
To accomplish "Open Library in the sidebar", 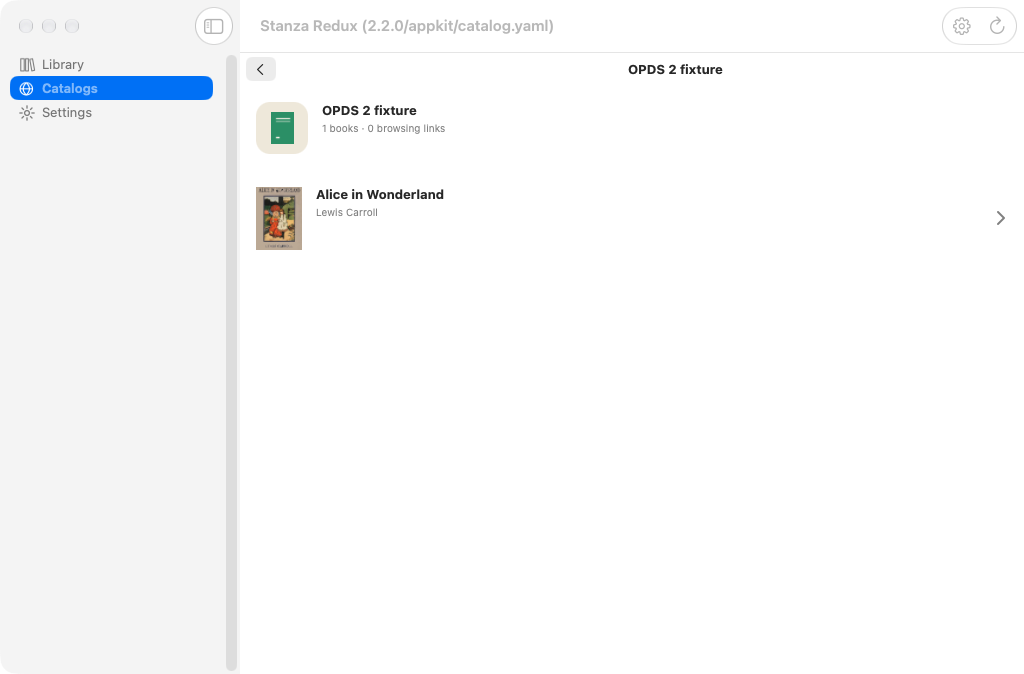I will click(112, 64).
